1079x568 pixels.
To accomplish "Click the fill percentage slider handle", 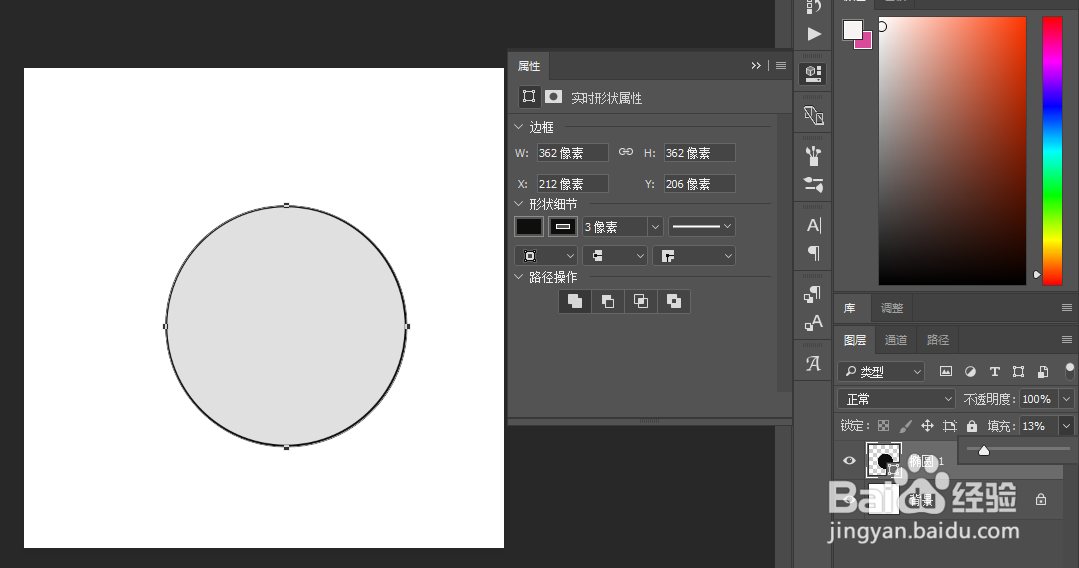I will [984, 450].
